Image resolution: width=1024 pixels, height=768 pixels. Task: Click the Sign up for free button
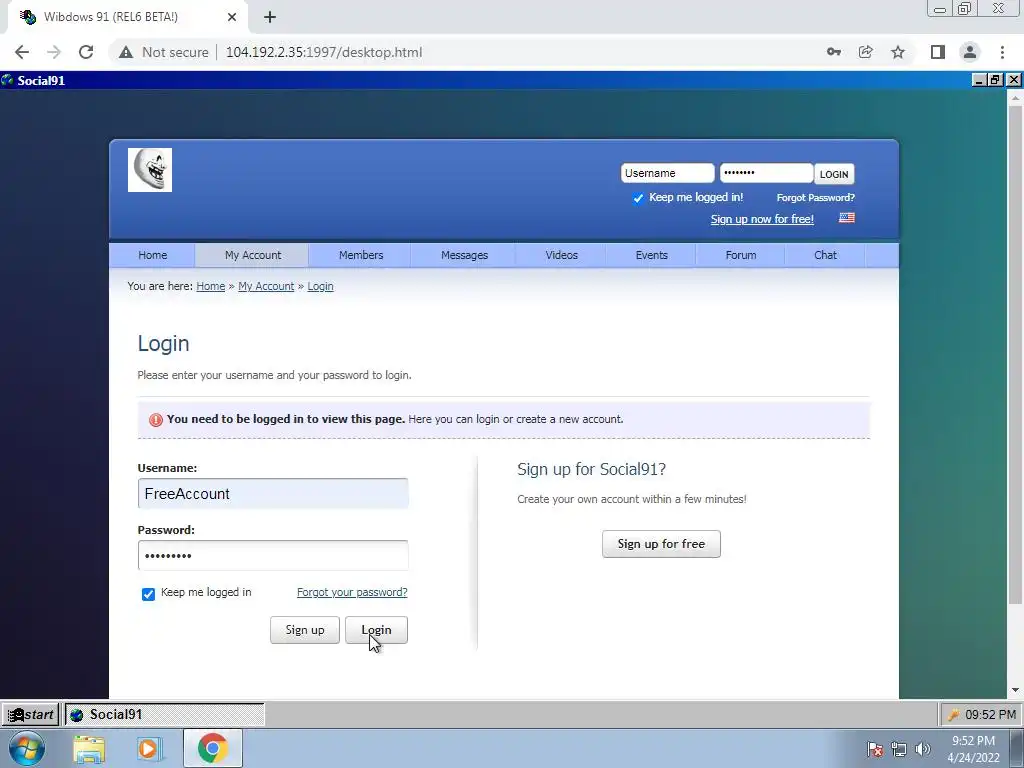coord(661,544)
